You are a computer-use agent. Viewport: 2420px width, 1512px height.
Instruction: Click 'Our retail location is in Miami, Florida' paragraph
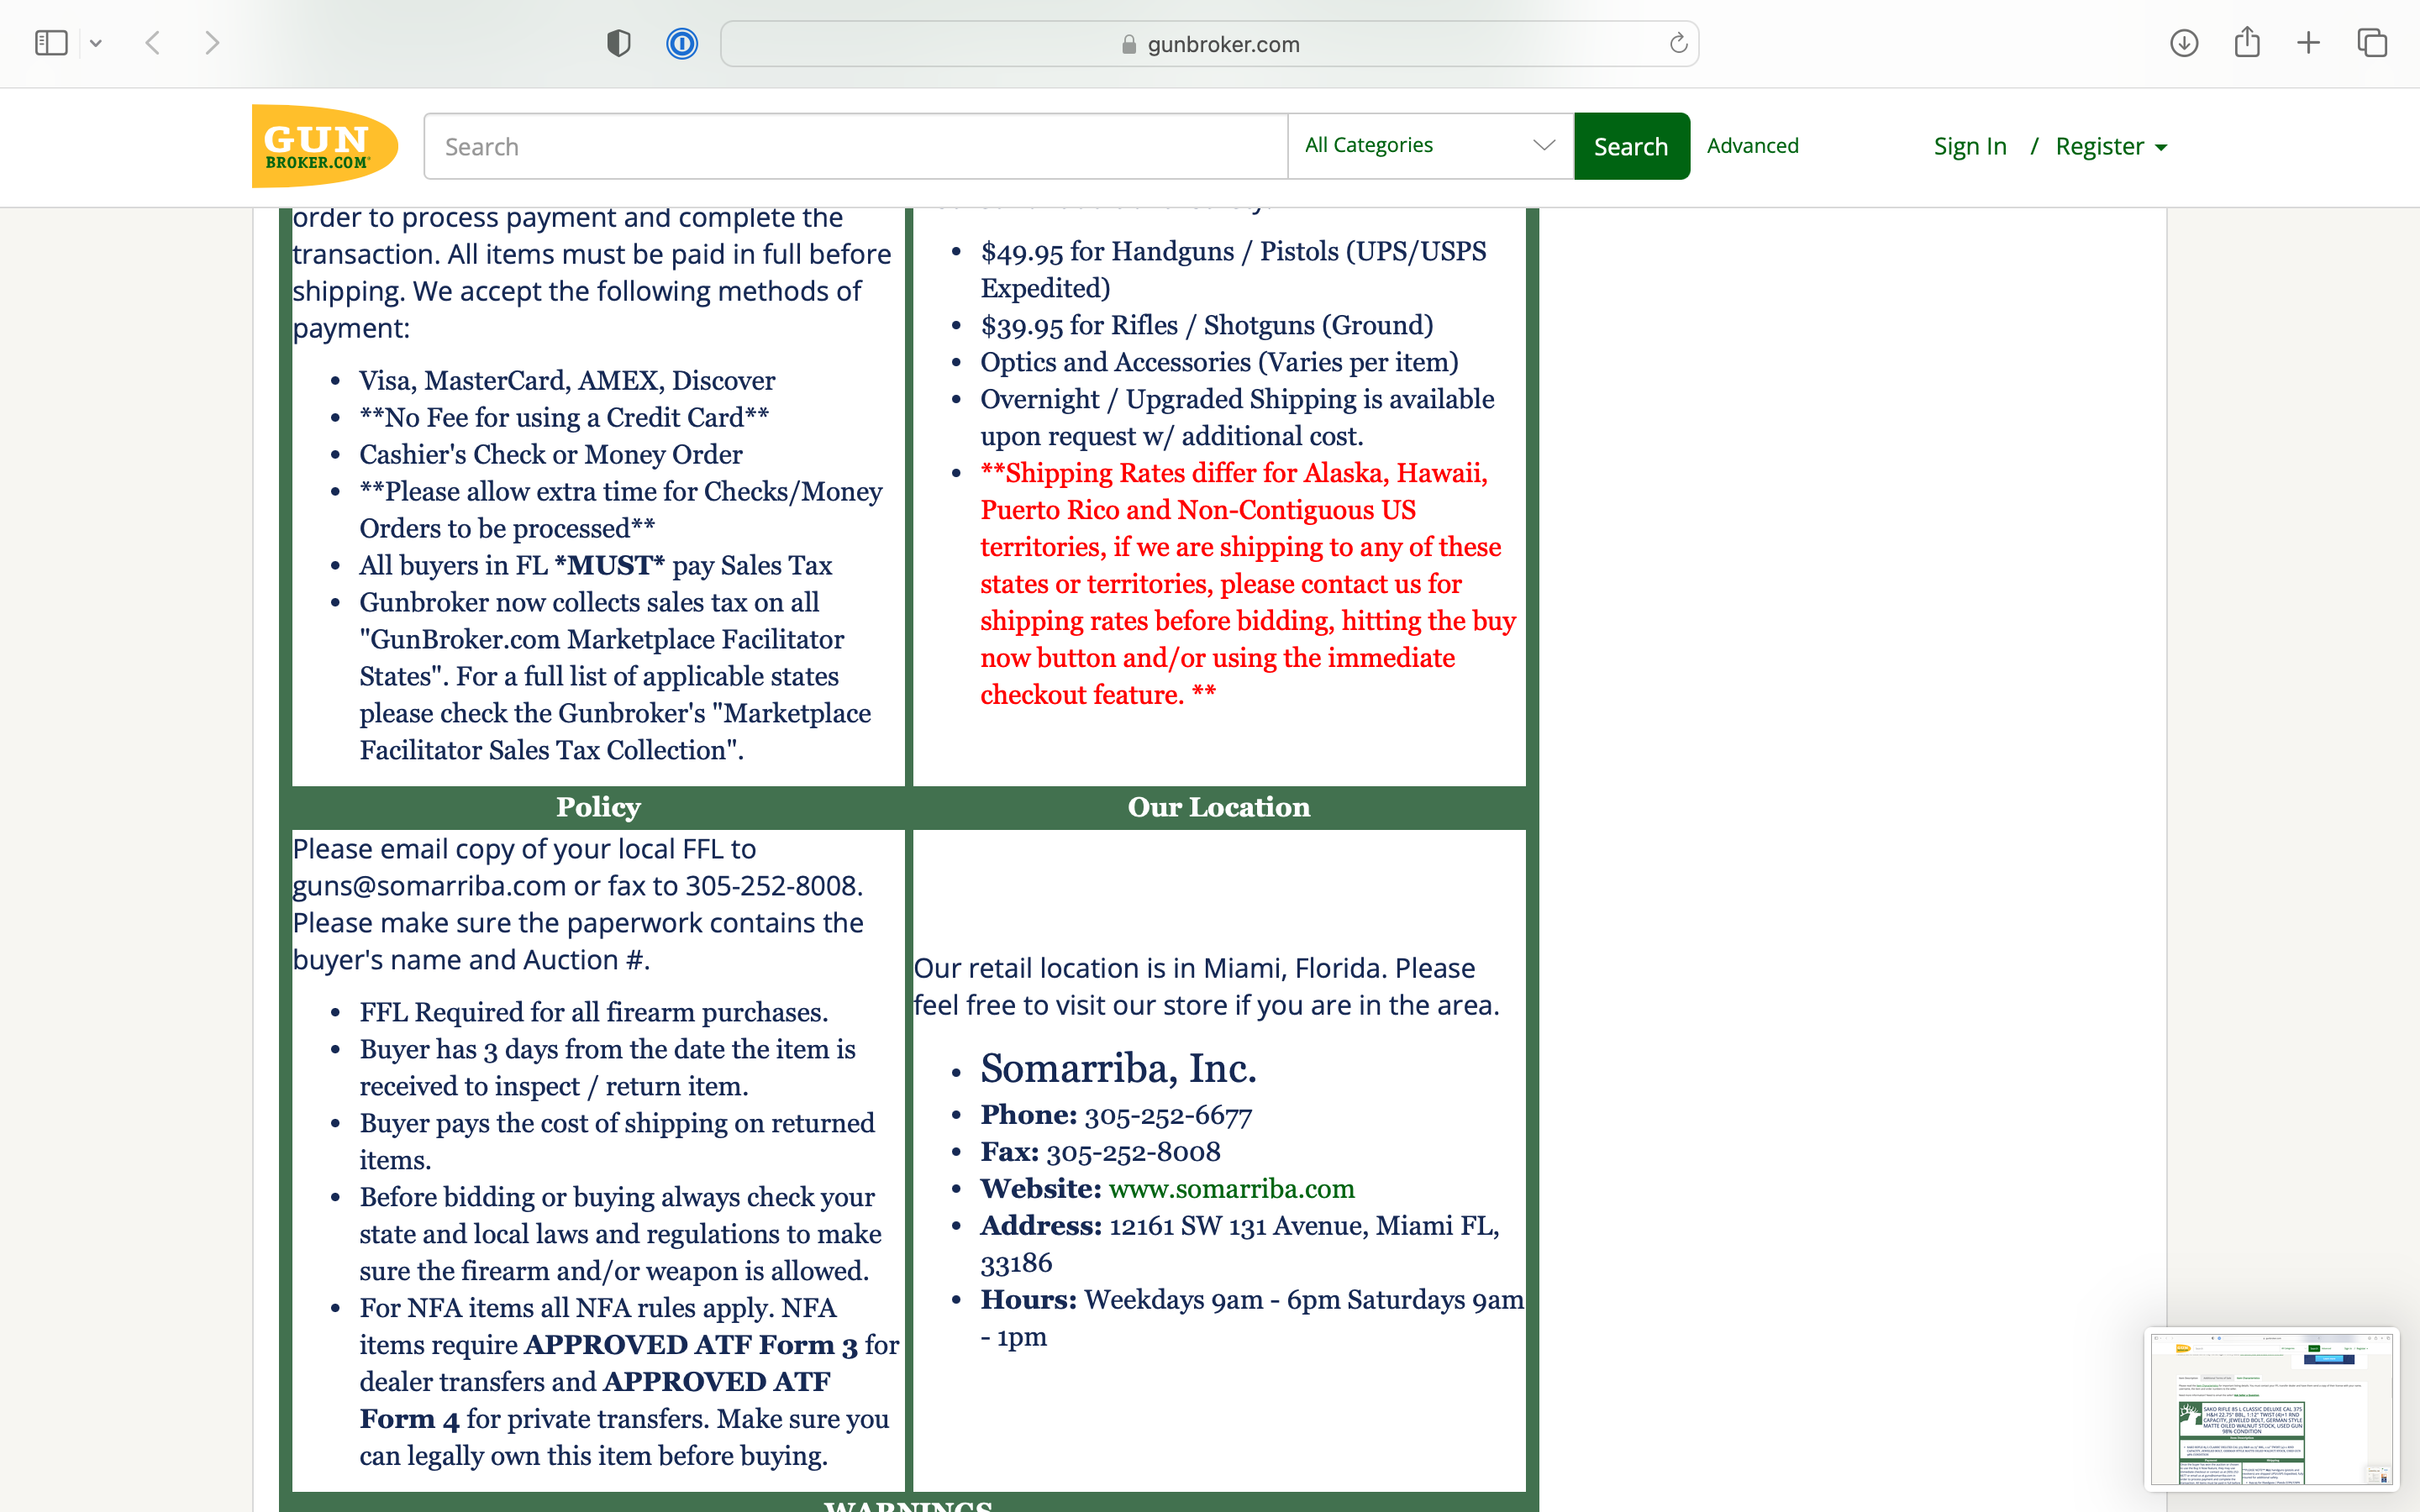click(1206, 987)
